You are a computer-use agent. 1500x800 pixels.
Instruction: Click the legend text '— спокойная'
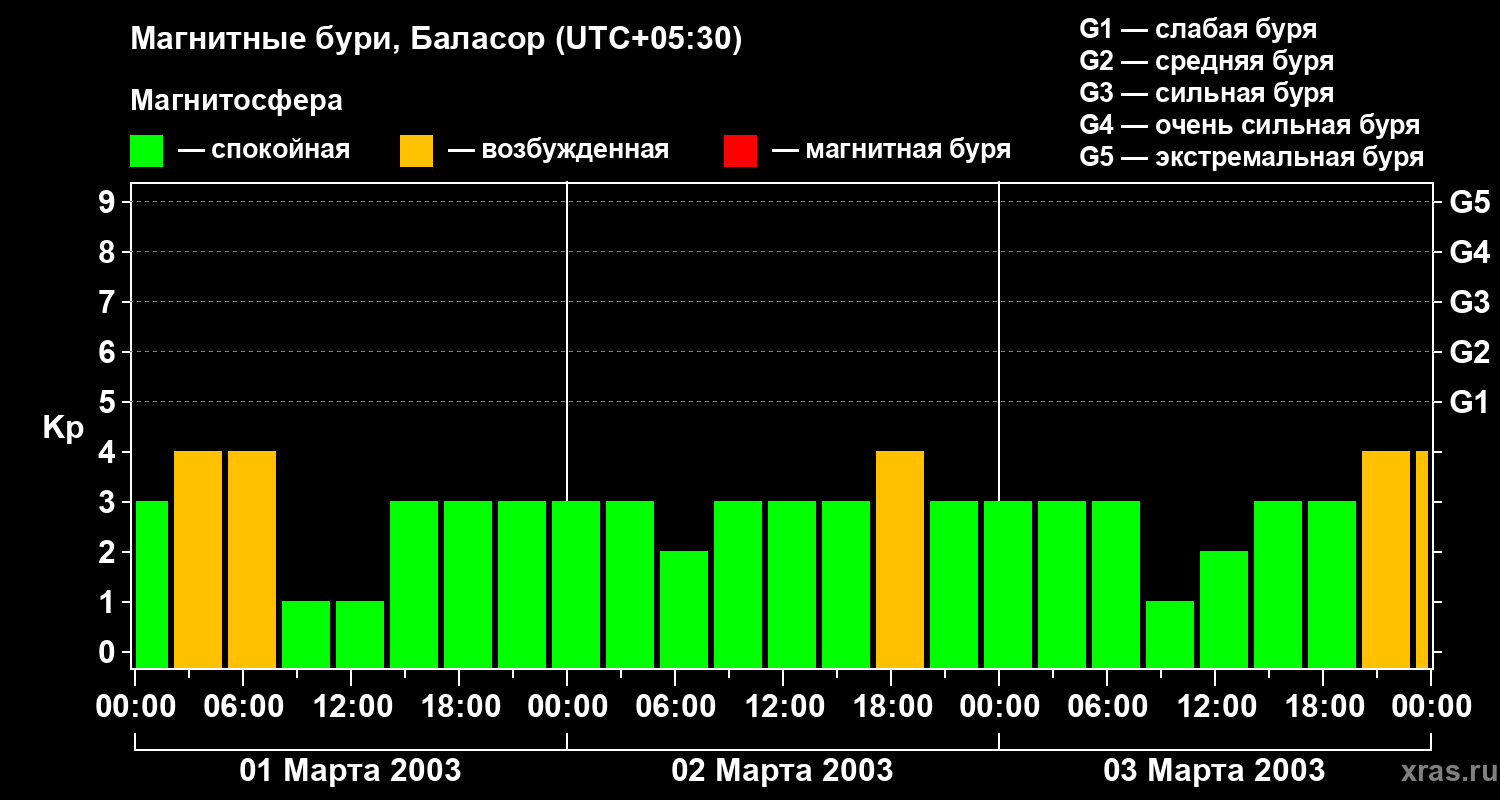point(264,151)
